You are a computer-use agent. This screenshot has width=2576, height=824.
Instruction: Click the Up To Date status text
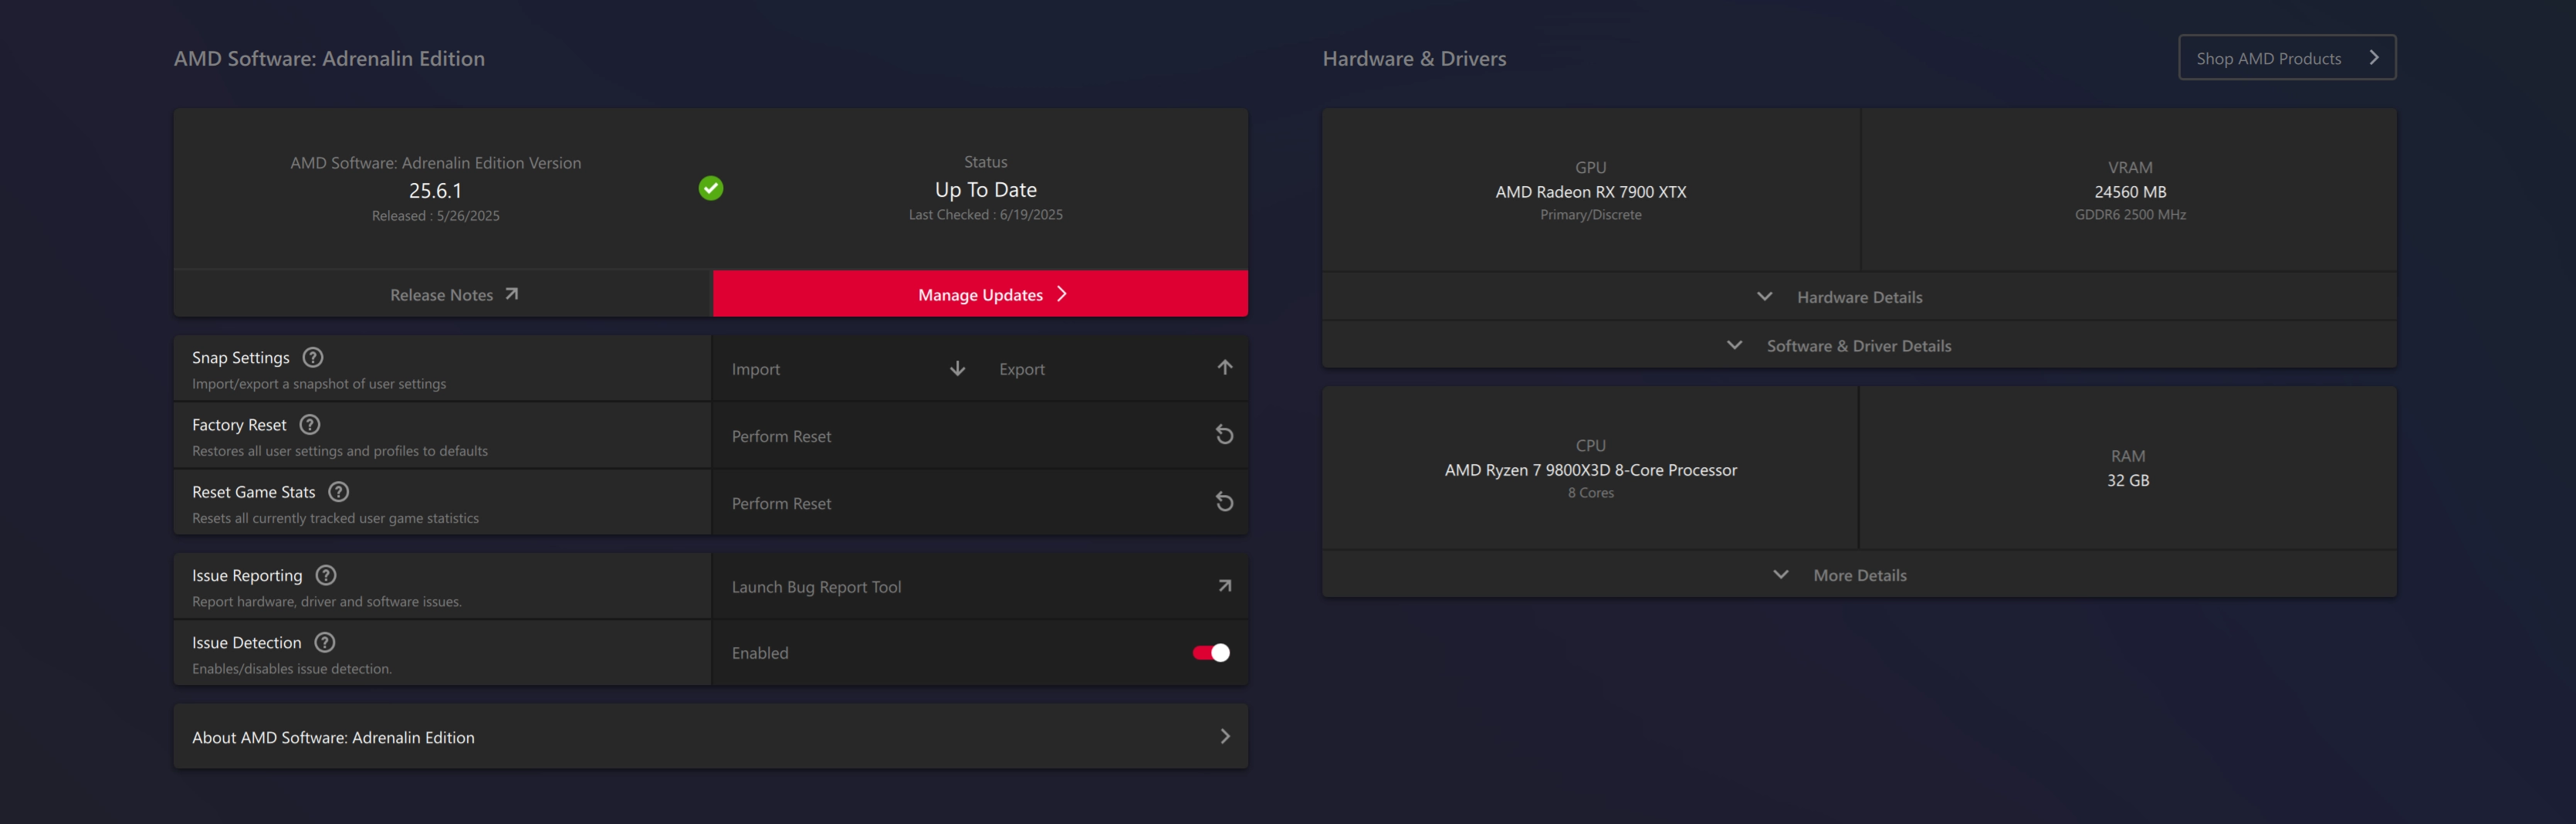(x=985, y=189)
